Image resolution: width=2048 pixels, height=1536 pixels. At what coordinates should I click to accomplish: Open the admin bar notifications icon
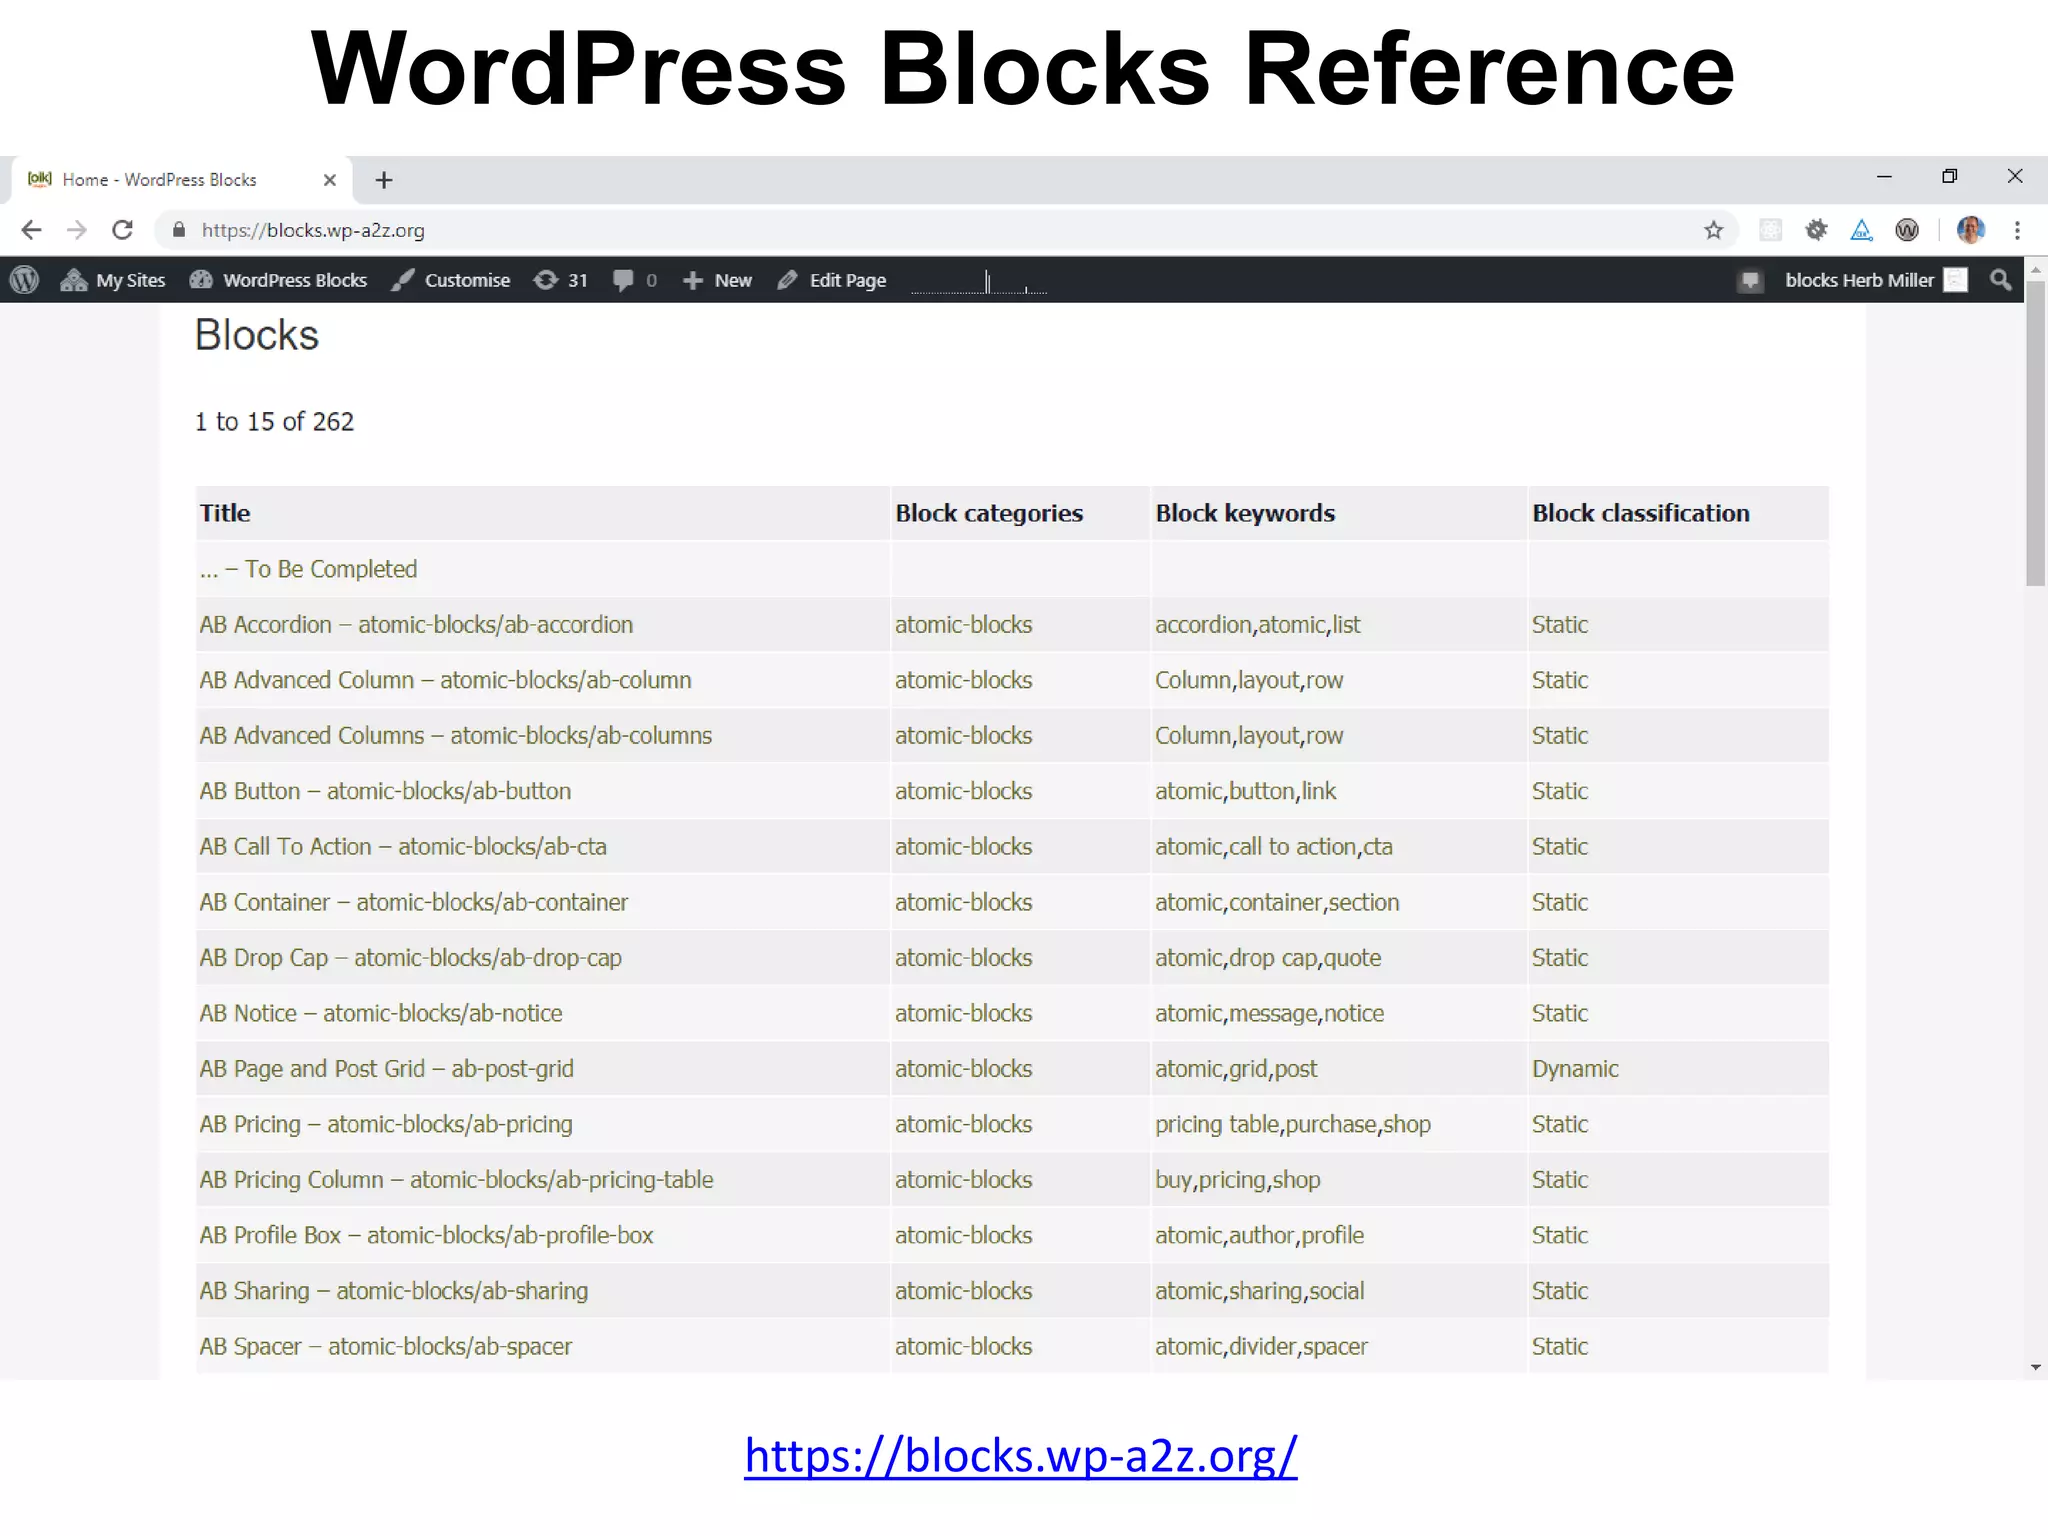coord(1750,281)
